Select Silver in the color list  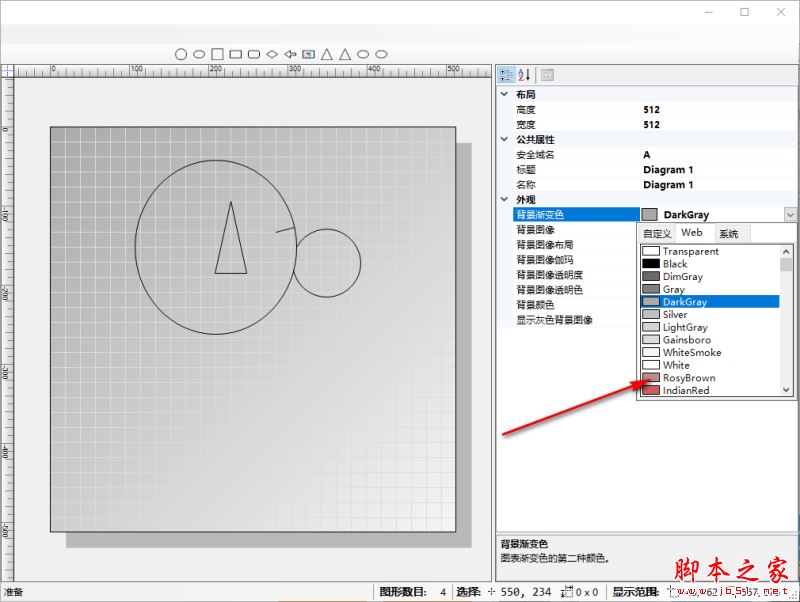click(710, 314)
